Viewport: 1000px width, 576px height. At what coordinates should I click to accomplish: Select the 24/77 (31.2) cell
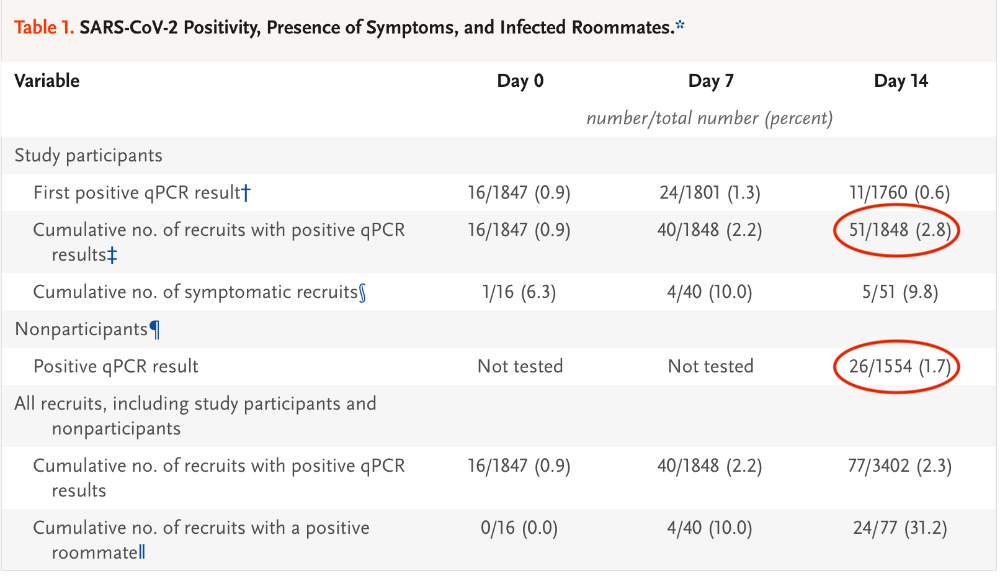click(901, 527)
